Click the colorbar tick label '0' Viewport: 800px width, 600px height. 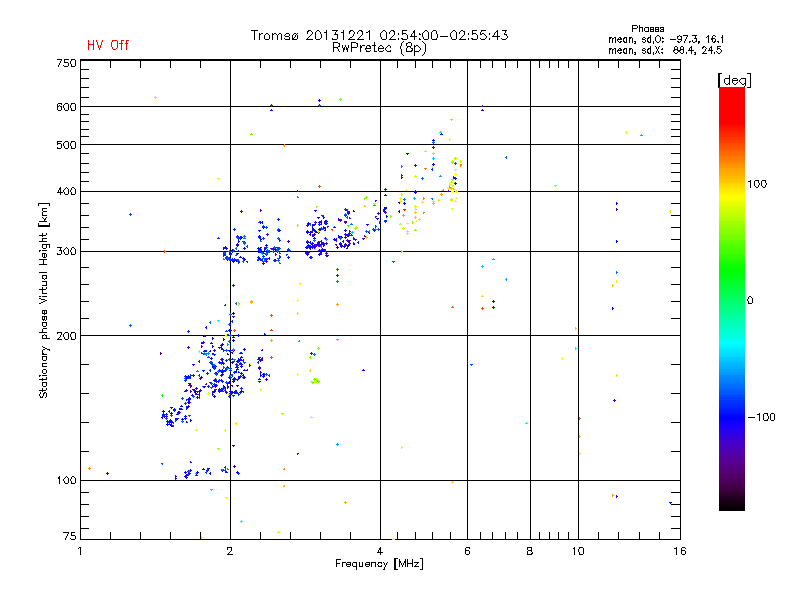pyautogui.click(x=750, y=301)
